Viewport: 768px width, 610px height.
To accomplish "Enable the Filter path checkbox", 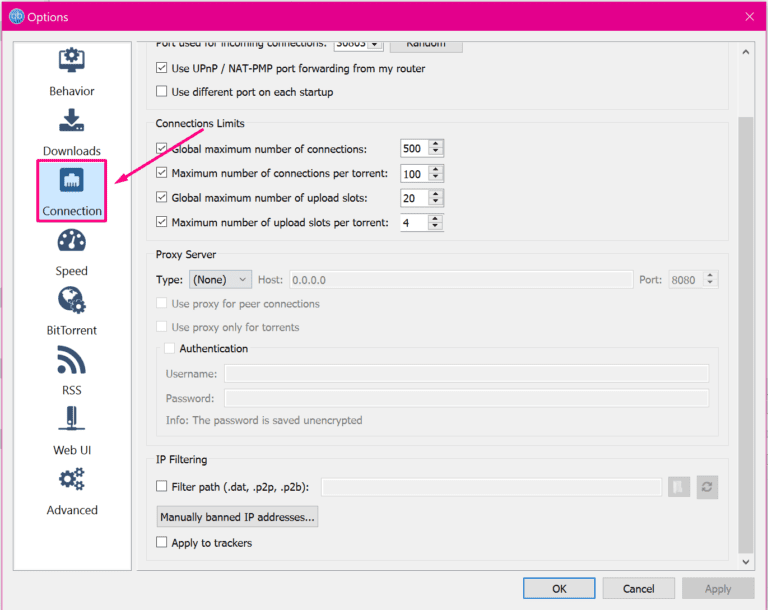I will pos(161,486).
